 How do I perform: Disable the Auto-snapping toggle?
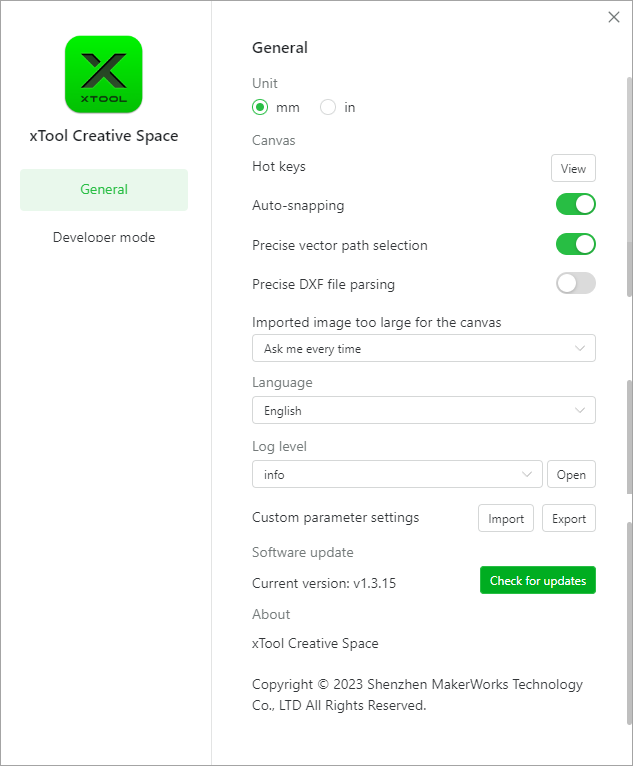pyautogui.click(x=575, y=205)
